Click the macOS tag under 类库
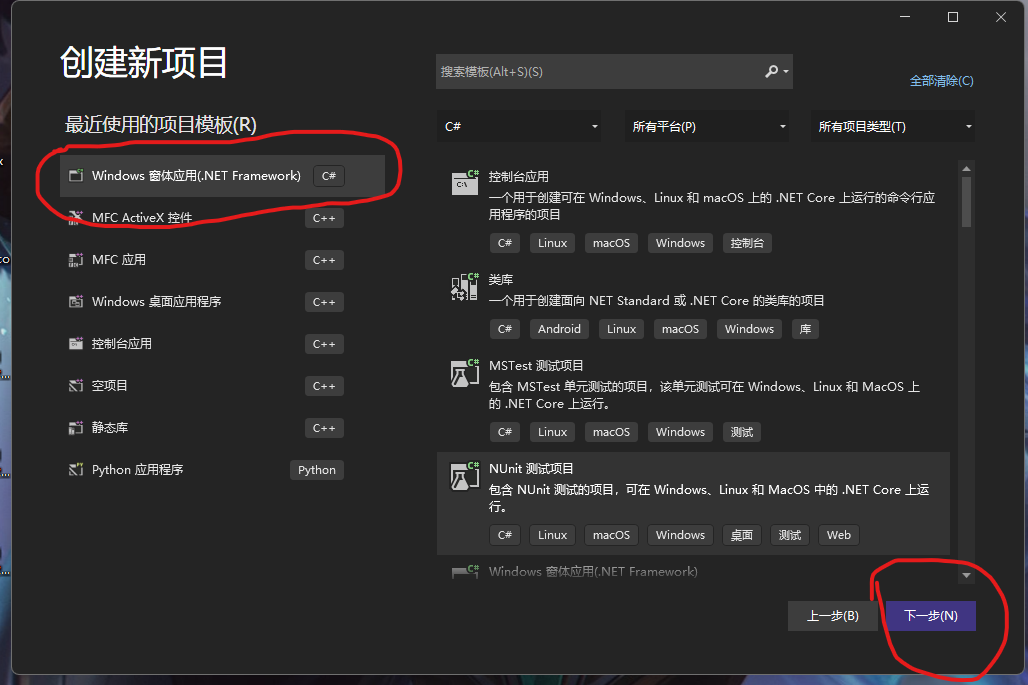 pos(680,328)
